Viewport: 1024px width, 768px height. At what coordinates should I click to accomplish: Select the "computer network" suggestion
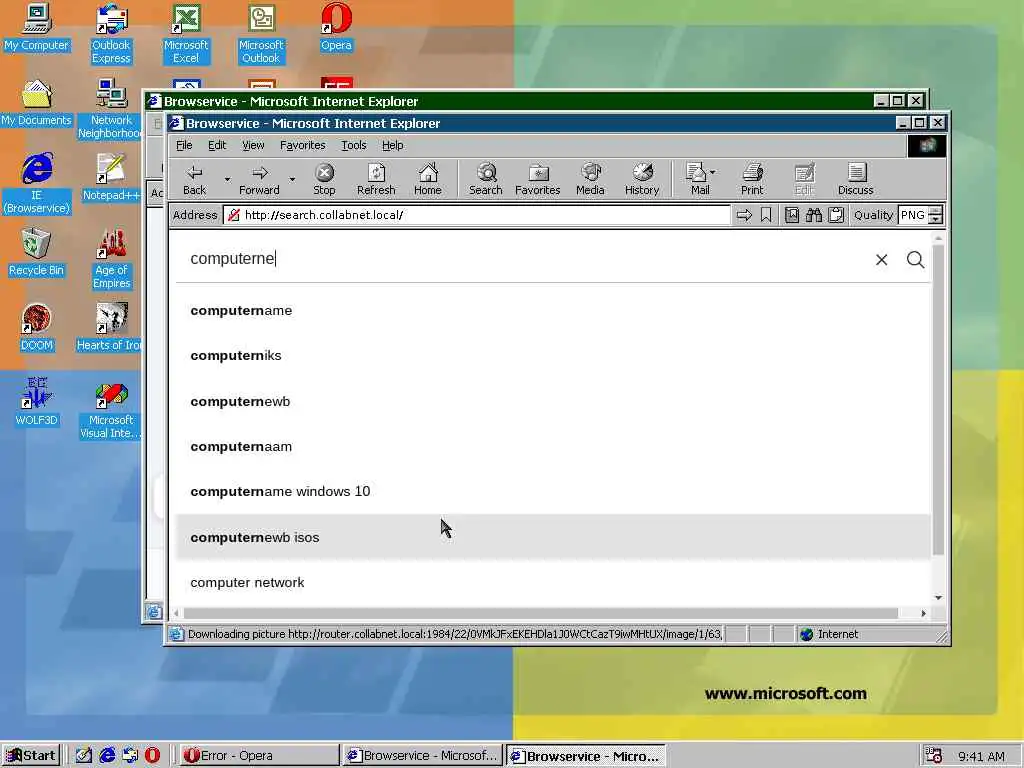552,583
